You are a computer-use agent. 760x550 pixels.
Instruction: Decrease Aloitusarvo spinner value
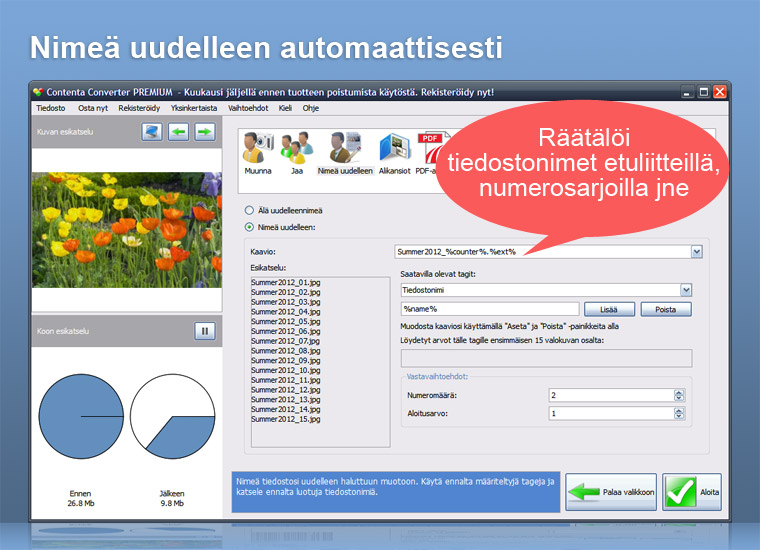coord(679,417)
